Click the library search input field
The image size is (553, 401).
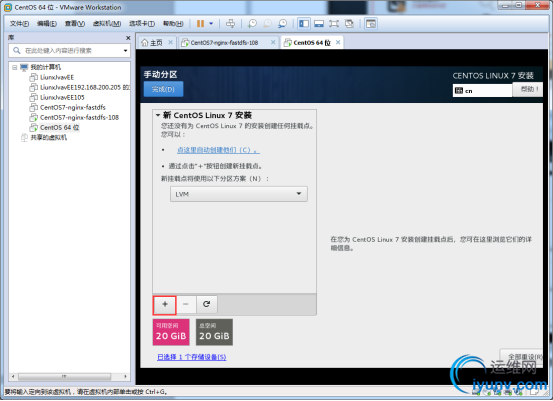pyautogui.click(x=69, y=50)
